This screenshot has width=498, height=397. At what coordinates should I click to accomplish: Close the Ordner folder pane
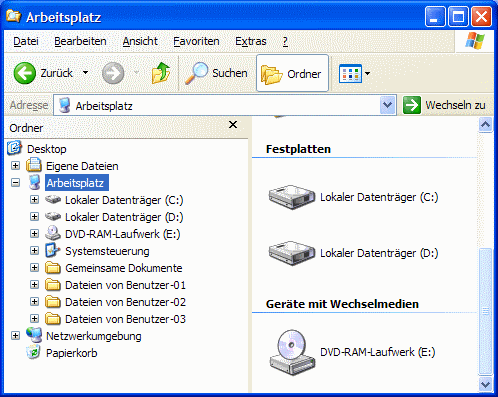click(233, 125)
